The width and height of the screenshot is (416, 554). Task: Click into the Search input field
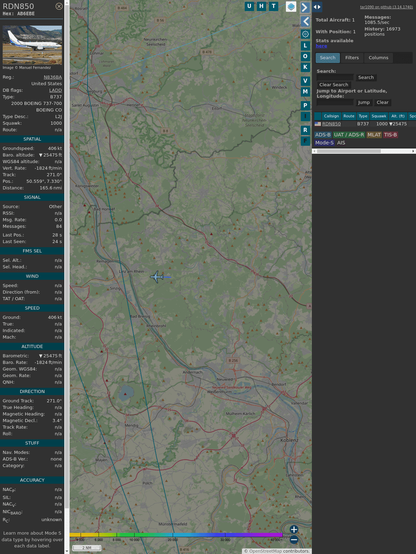[x=335, y=77]
